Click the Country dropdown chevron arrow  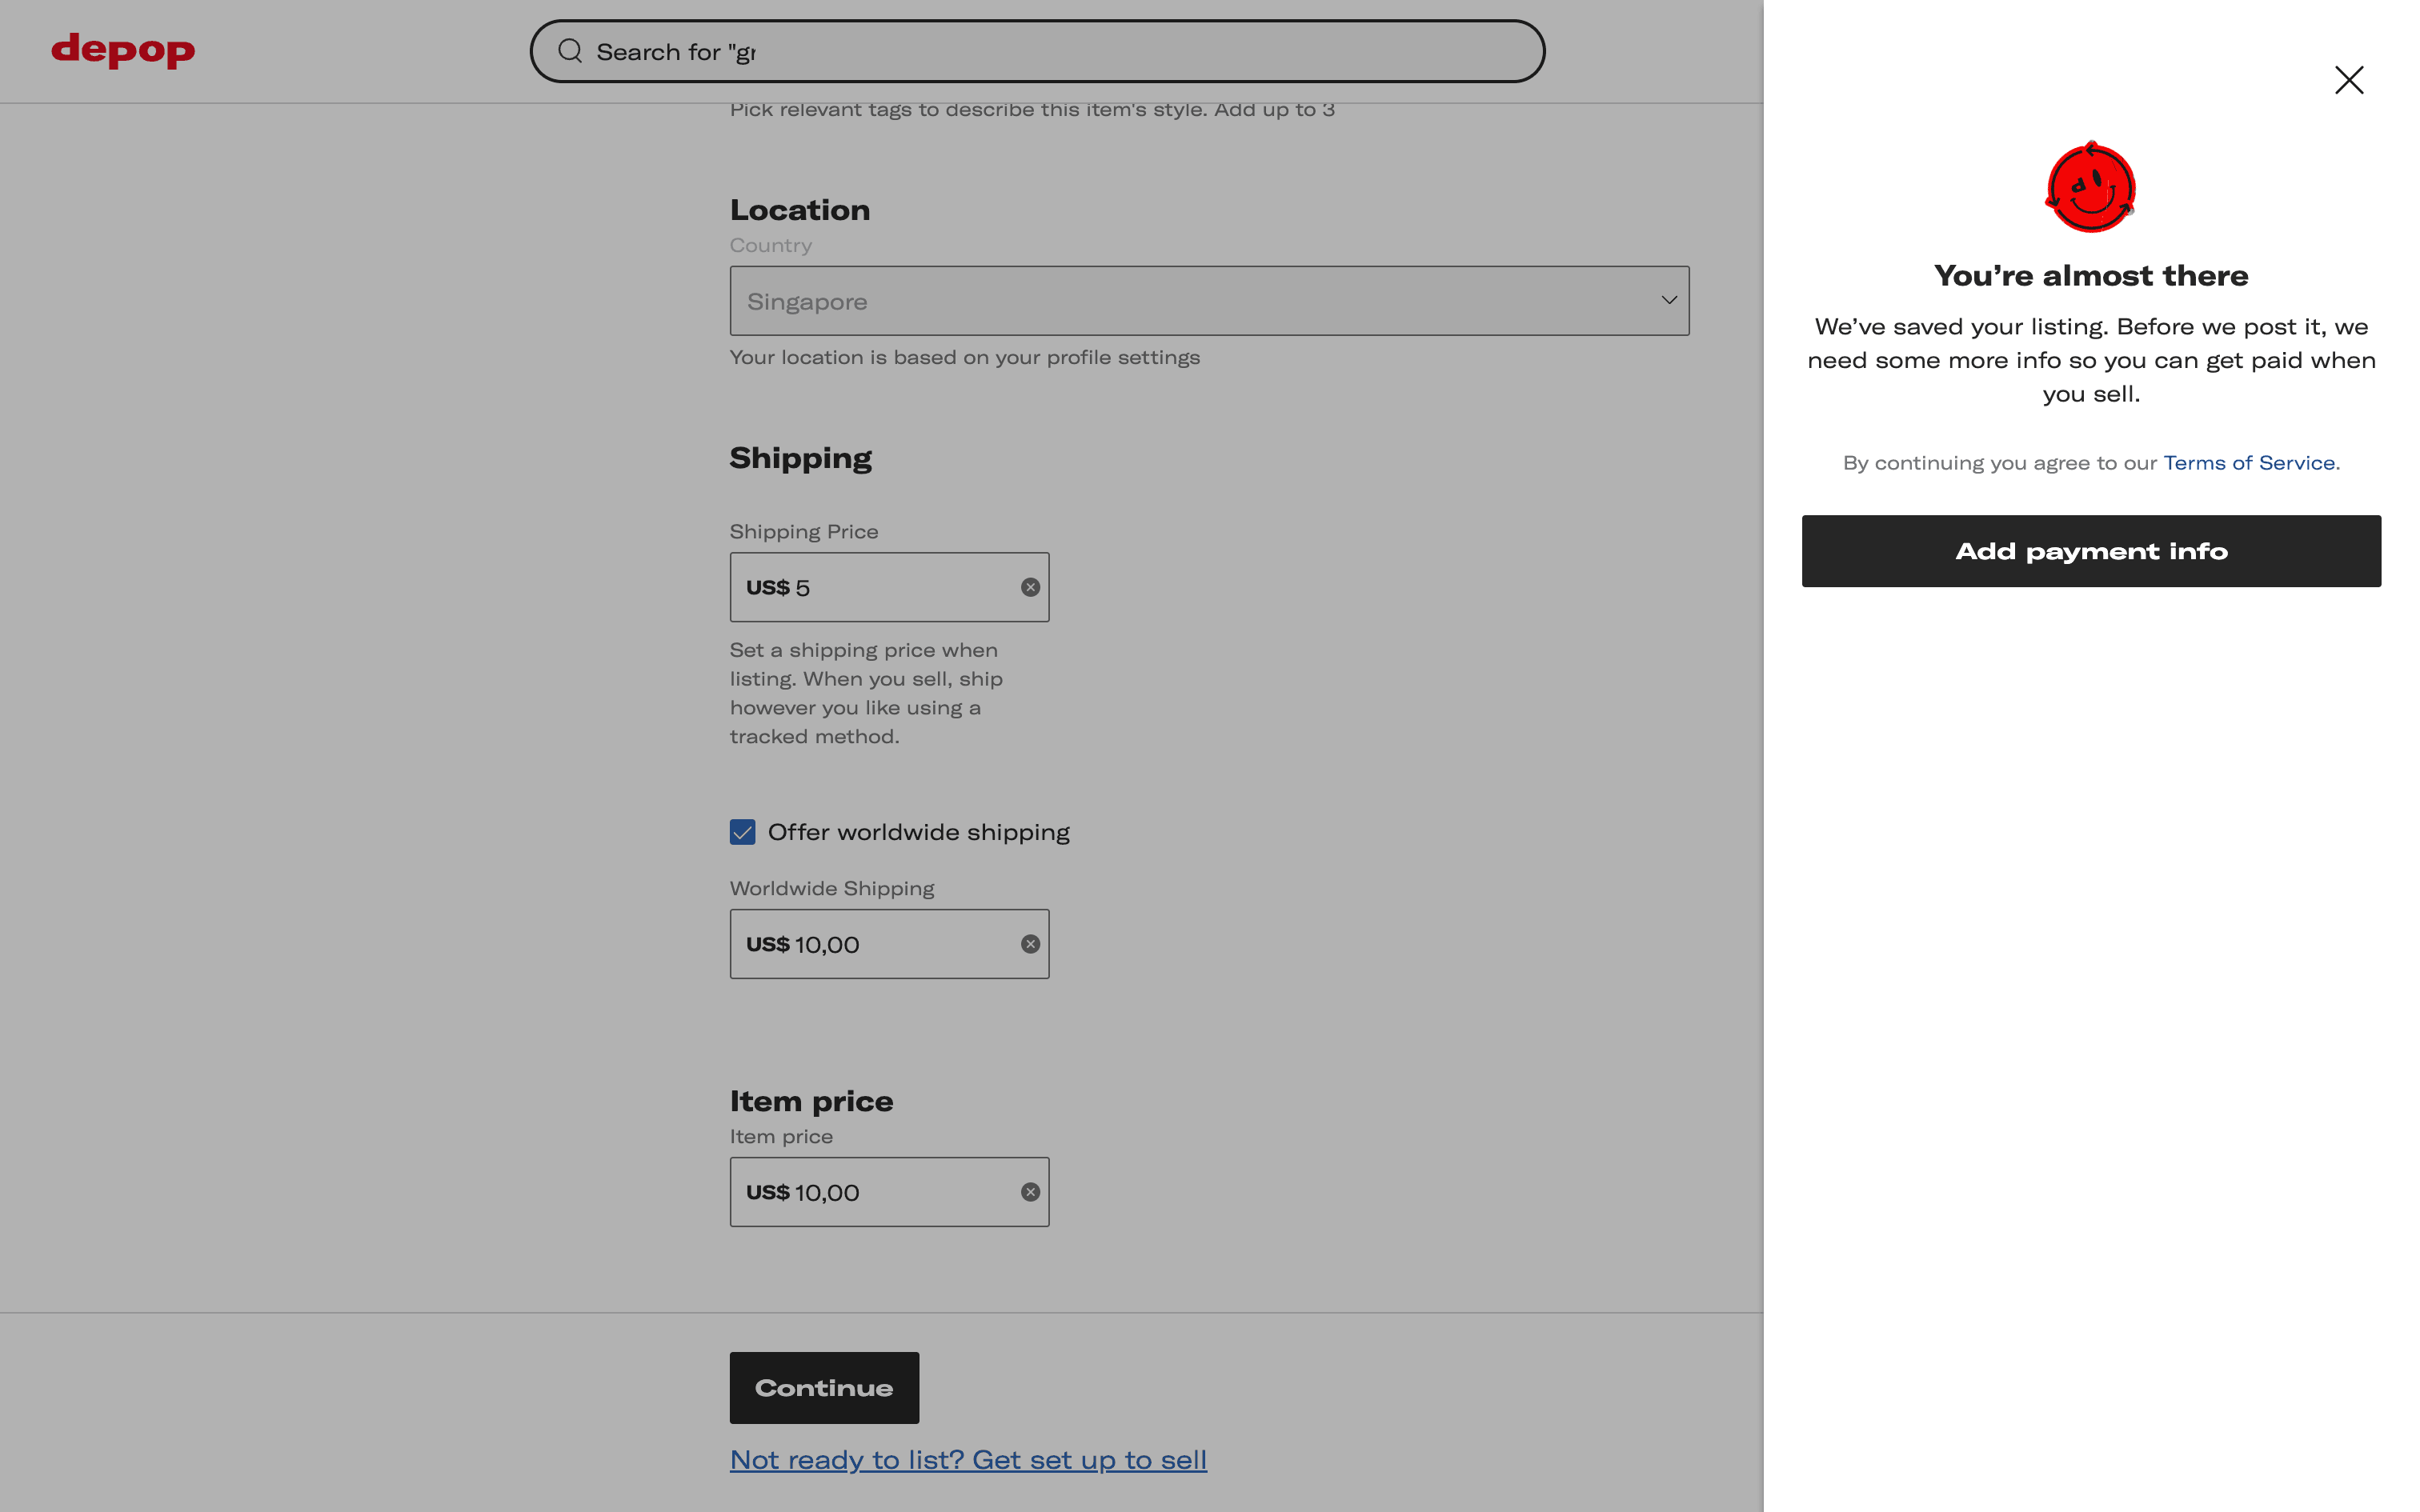click(x=1669, y=300)
